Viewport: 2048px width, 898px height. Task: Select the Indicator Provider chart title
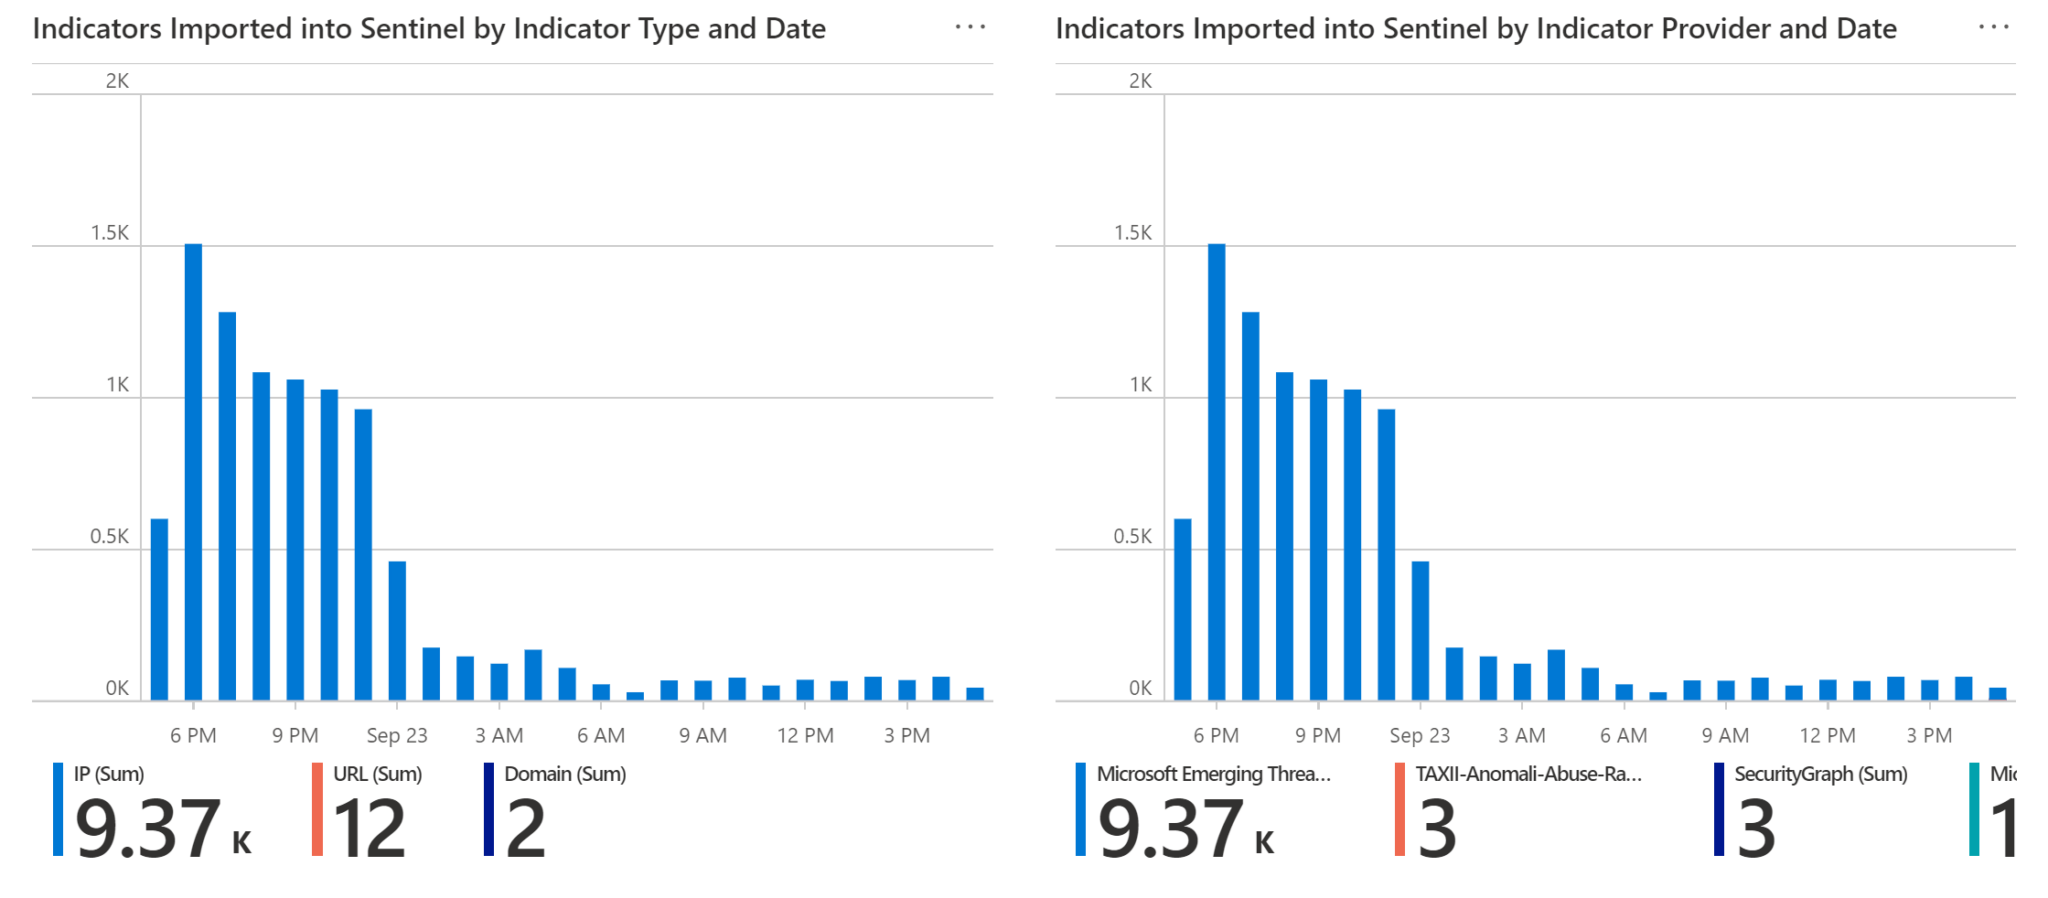[x=1475, y=29]
